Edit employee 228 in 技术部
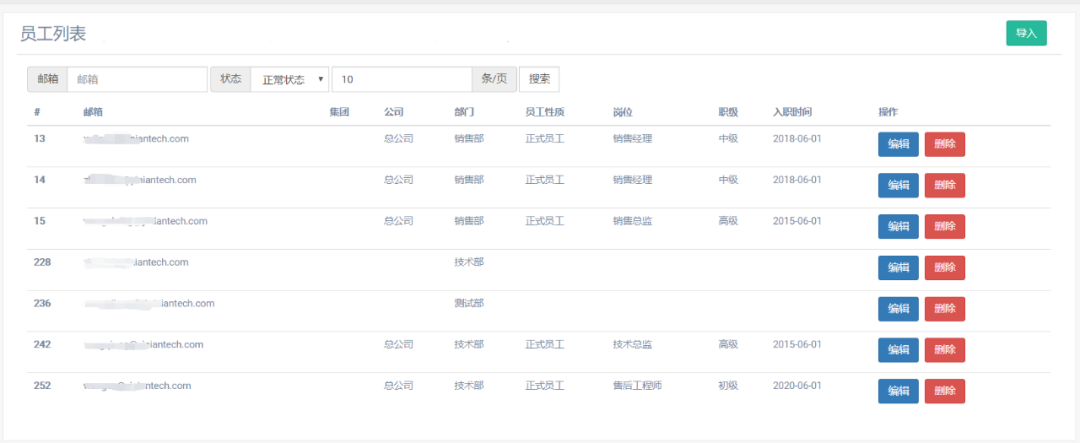Viewport: 1080px width, 443px height. tap(898, 267)
